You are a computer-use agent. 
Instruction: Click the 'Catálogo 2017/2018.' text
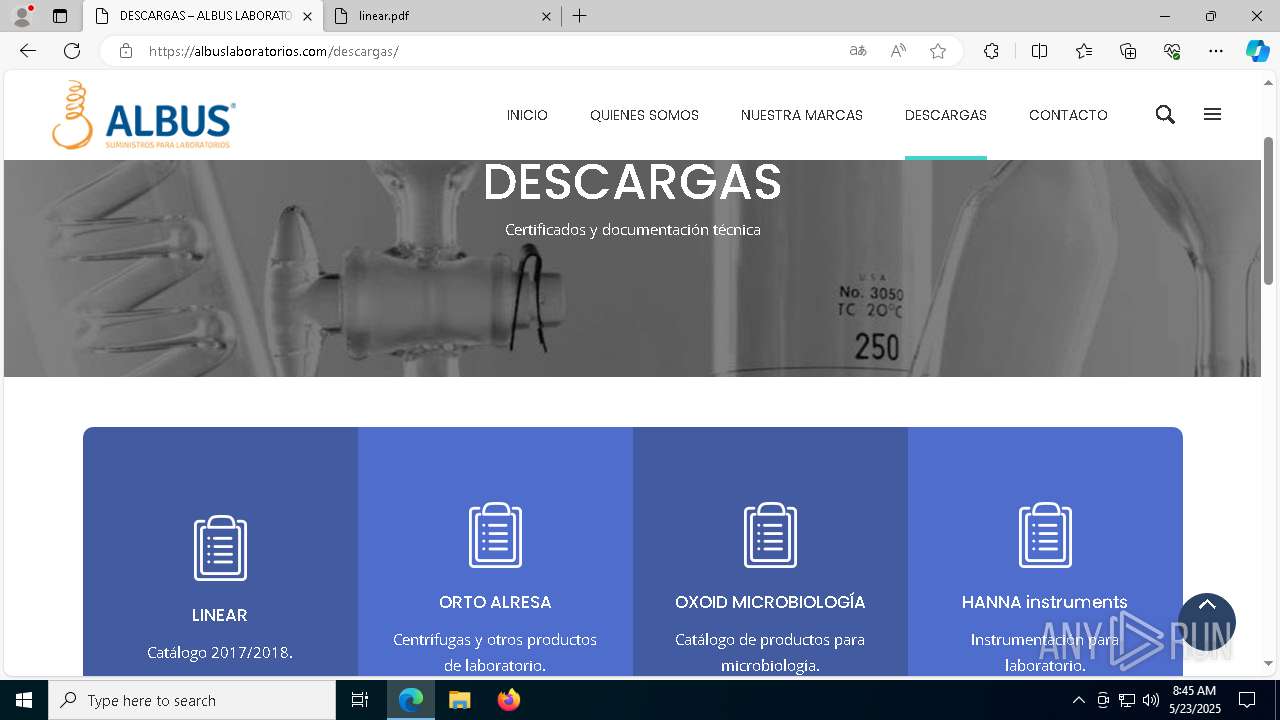coord(220,652)
